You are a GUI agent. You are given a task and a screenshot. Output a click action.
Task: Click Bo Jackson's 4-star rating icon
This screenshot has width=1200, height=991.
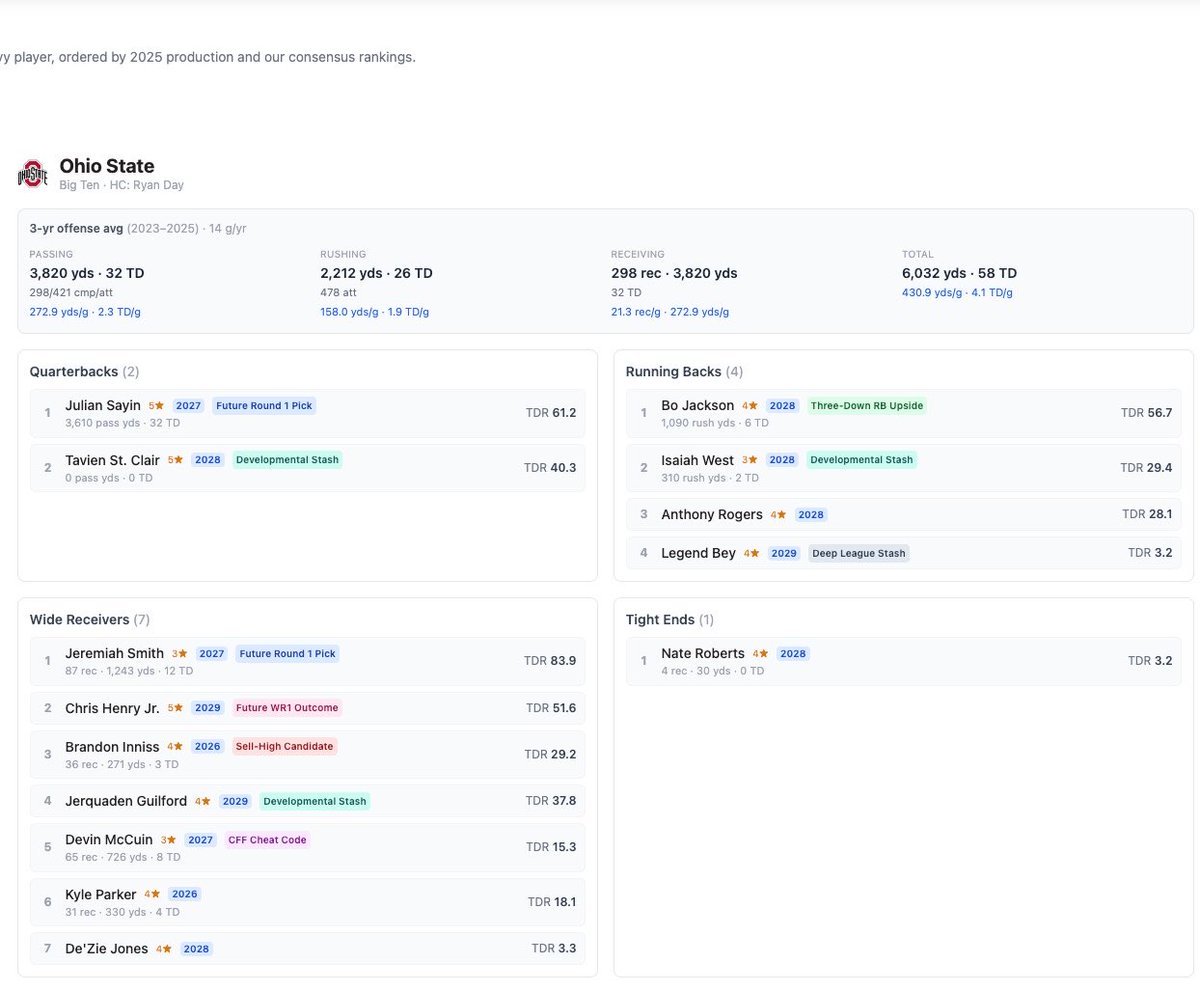pyautogui.click(x=750, y=406)
